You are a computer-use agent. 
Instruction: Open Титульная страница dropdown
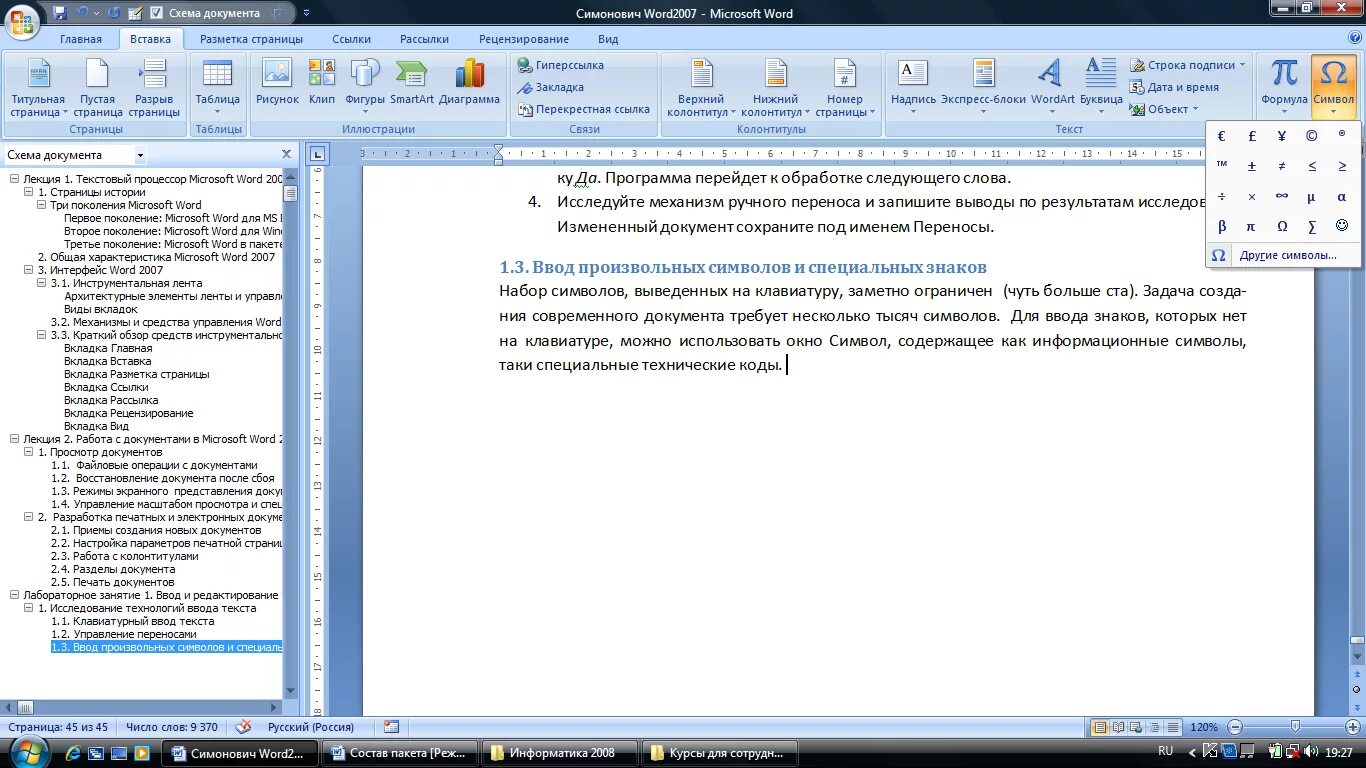pos(37,88)
